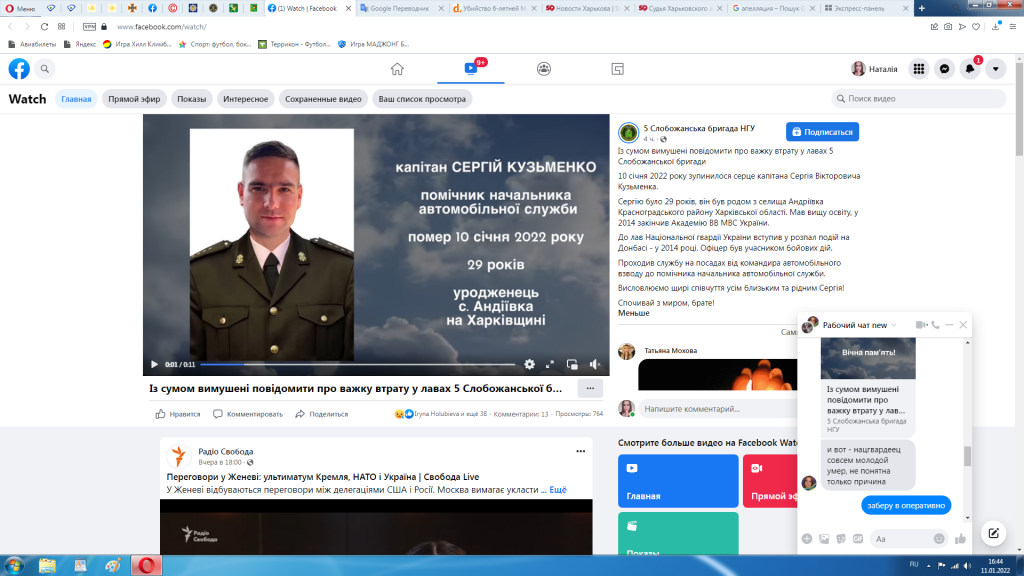Image resolution: width=1024 pixels, height=576 pixels.
Task: Play the video with the play button
Action: [x=154, y=364]
